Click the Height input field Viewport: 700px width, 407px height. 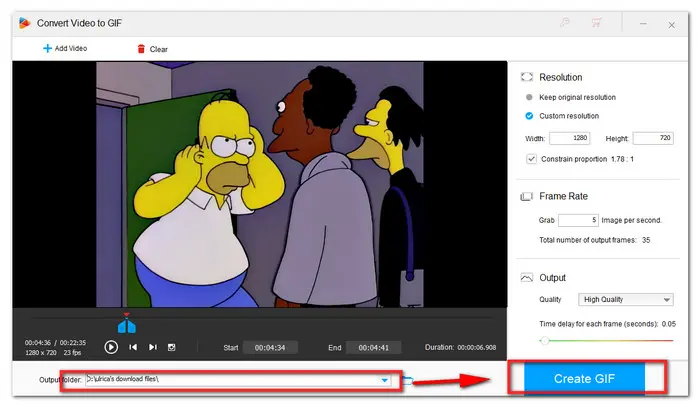pyautogui.click(x=653, y=138)
